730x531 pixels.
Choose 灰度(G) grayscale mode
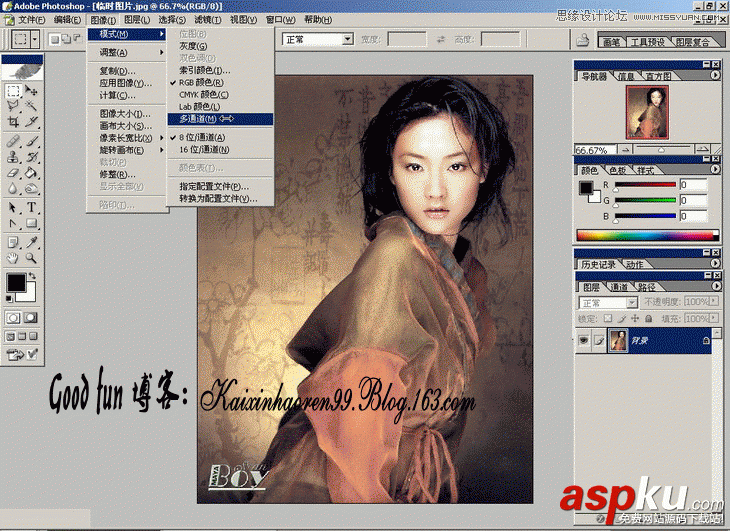[x=220, y=46]
